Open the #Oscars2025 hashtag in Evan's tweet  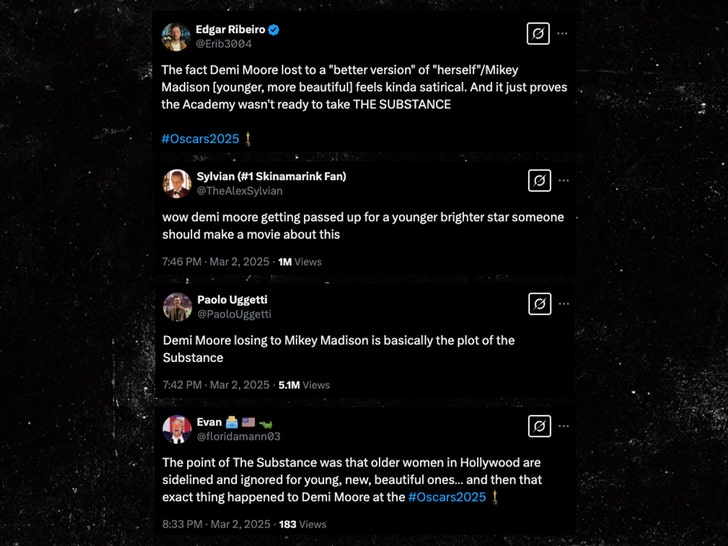click(x=447, y=497)
